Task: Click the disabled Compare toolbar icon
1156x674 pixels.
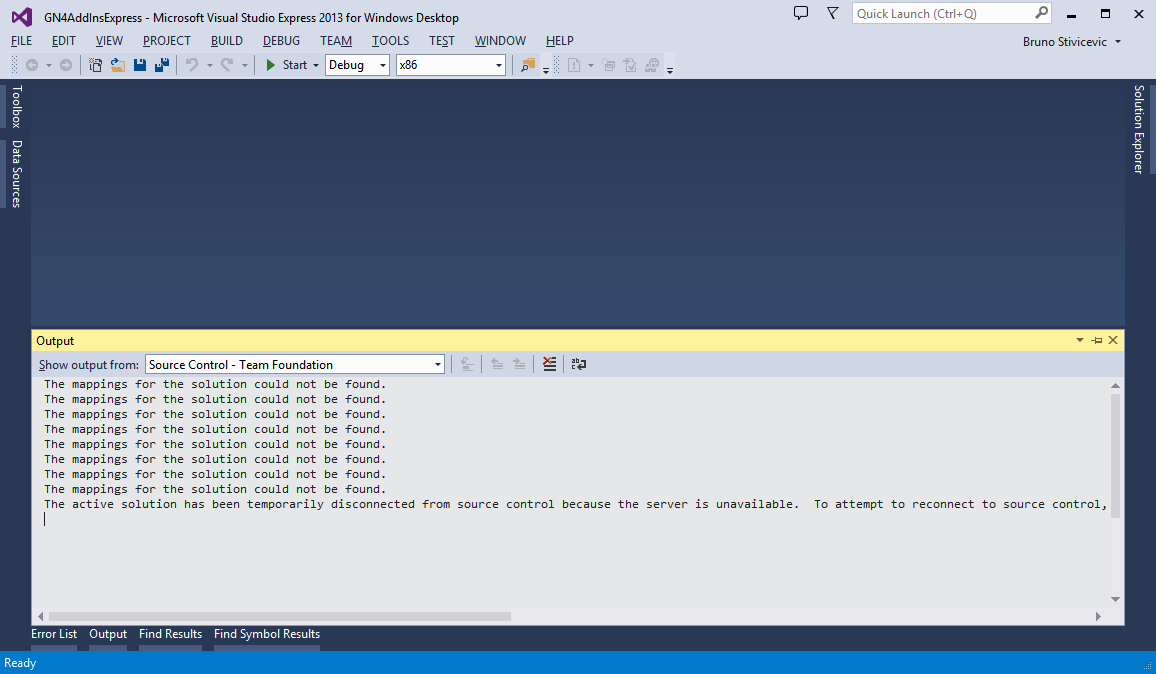Action: [609, 65]
